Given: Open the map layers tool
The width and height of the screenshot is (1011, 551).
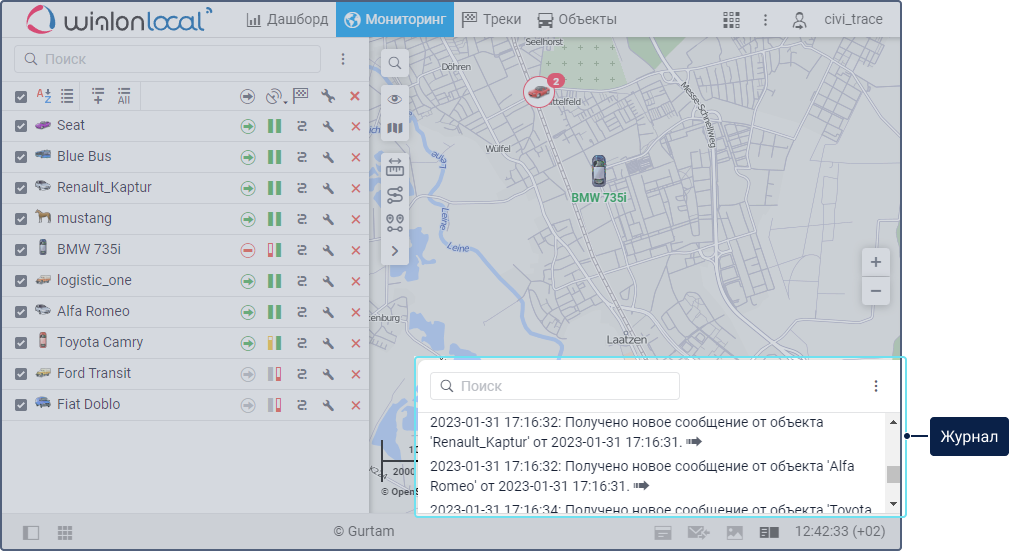Looking at the screenshot, I should [395, 128].
